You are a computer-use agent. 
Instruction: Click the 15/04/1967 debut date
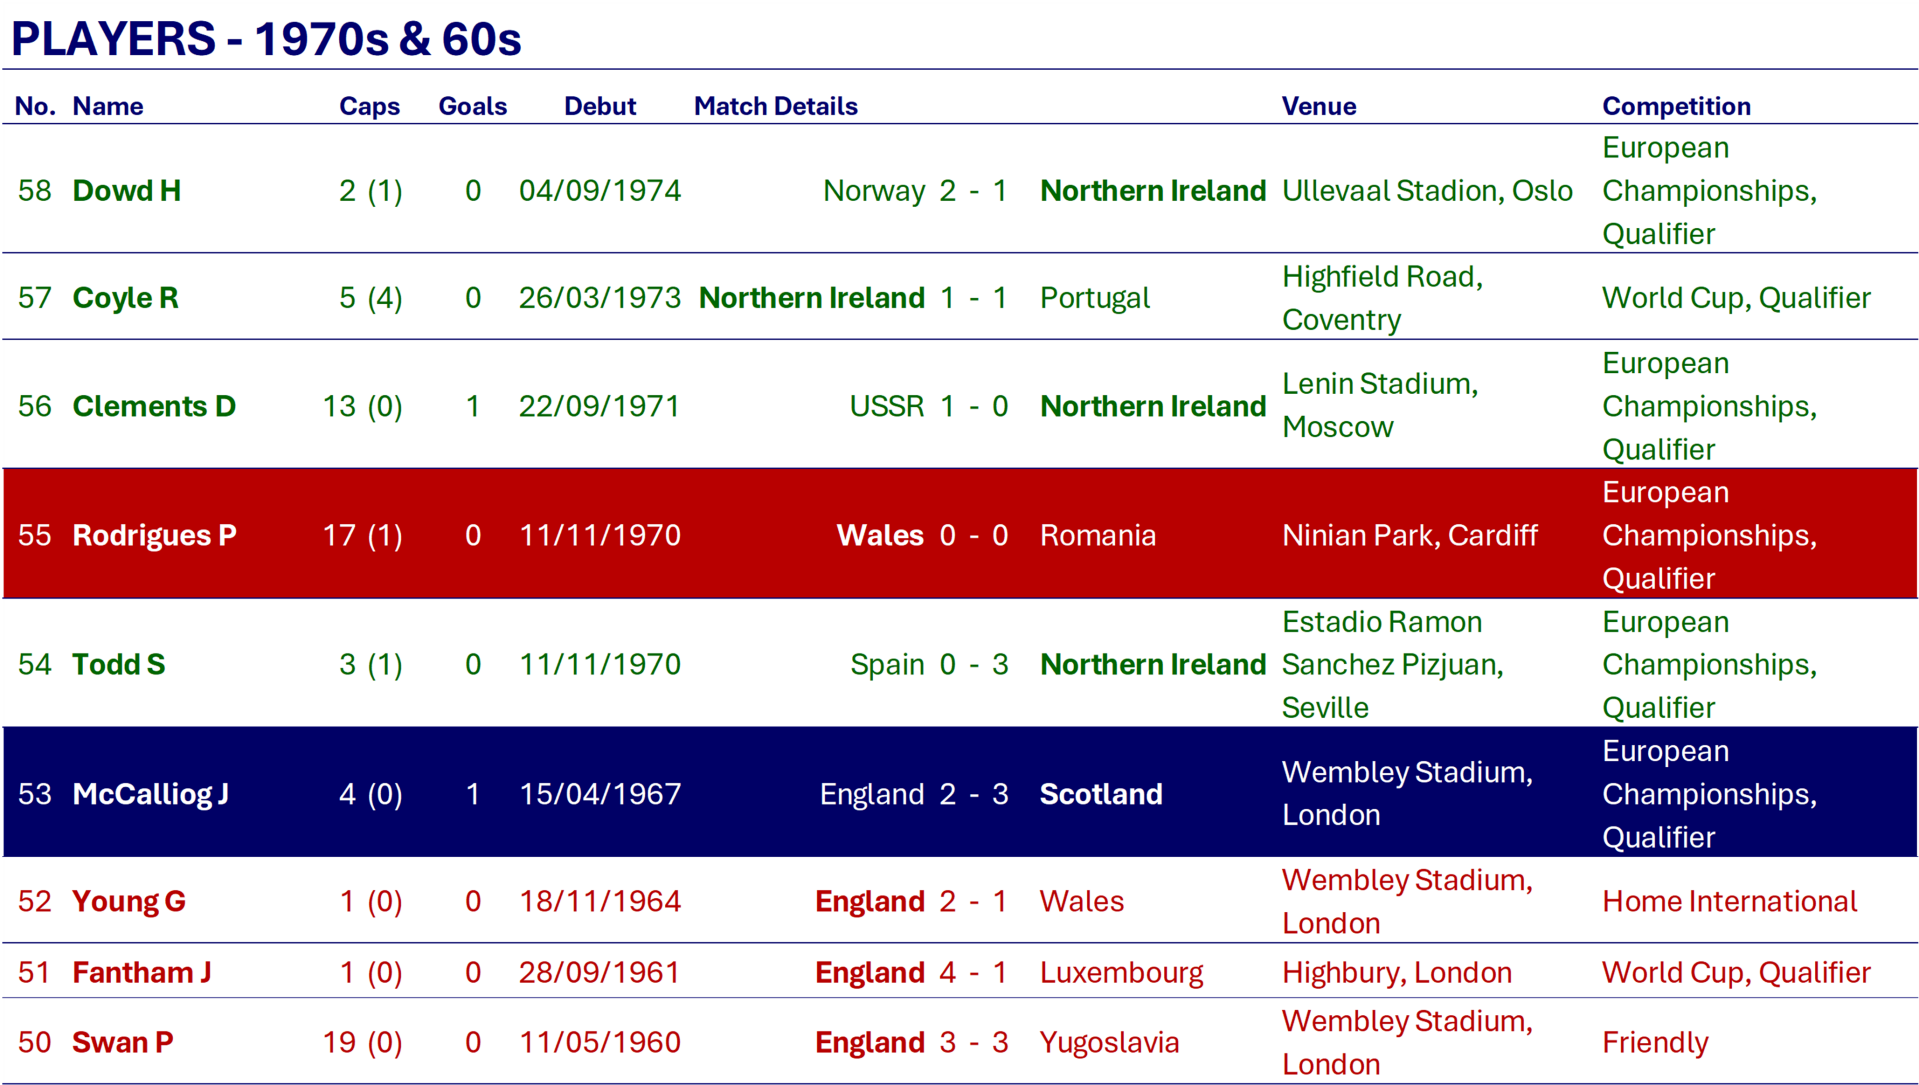(599, 794)
